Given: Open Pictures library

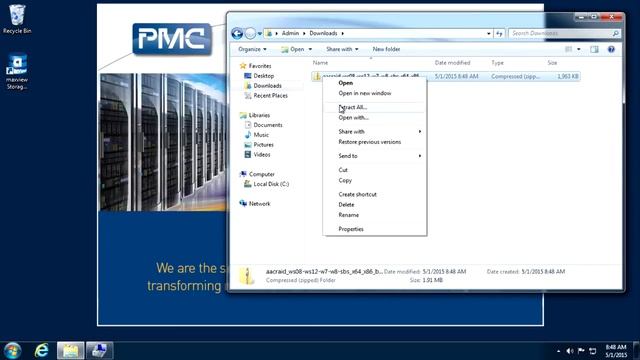Looking at the screenshot, I should pos(259,145).
